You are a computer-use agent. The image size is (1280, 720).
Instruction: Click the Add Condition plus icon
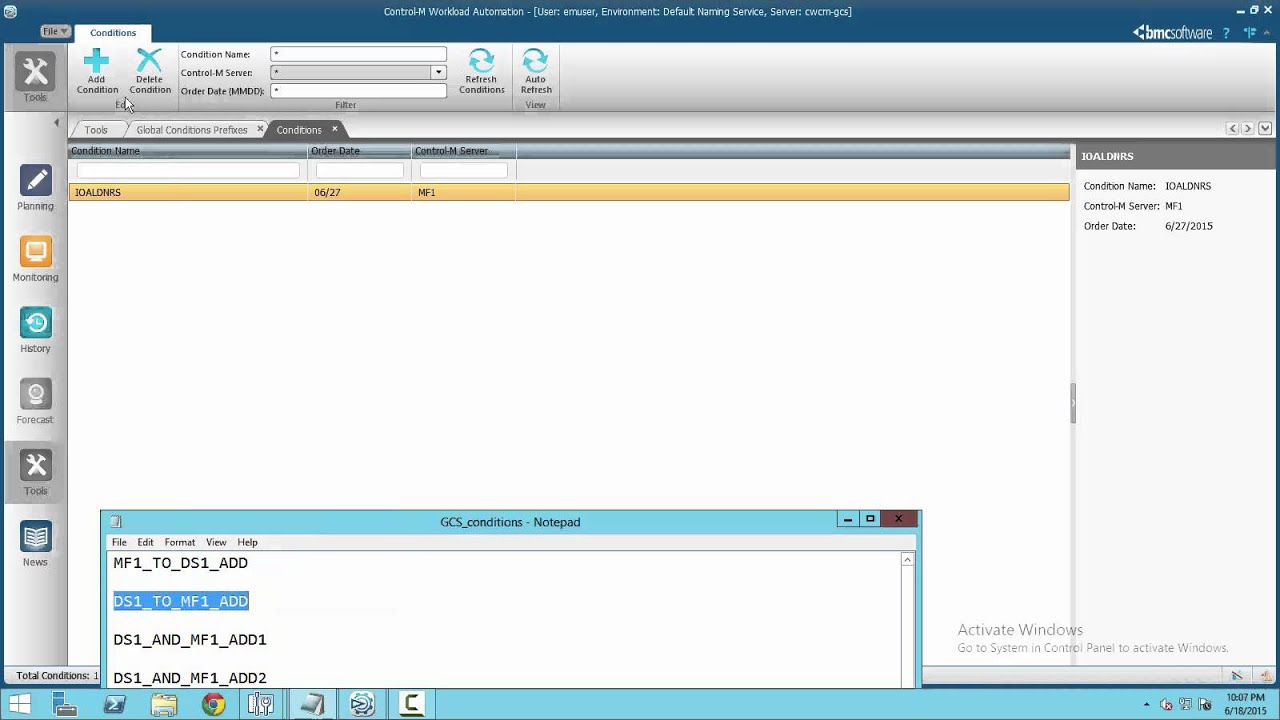click(97, 62)
